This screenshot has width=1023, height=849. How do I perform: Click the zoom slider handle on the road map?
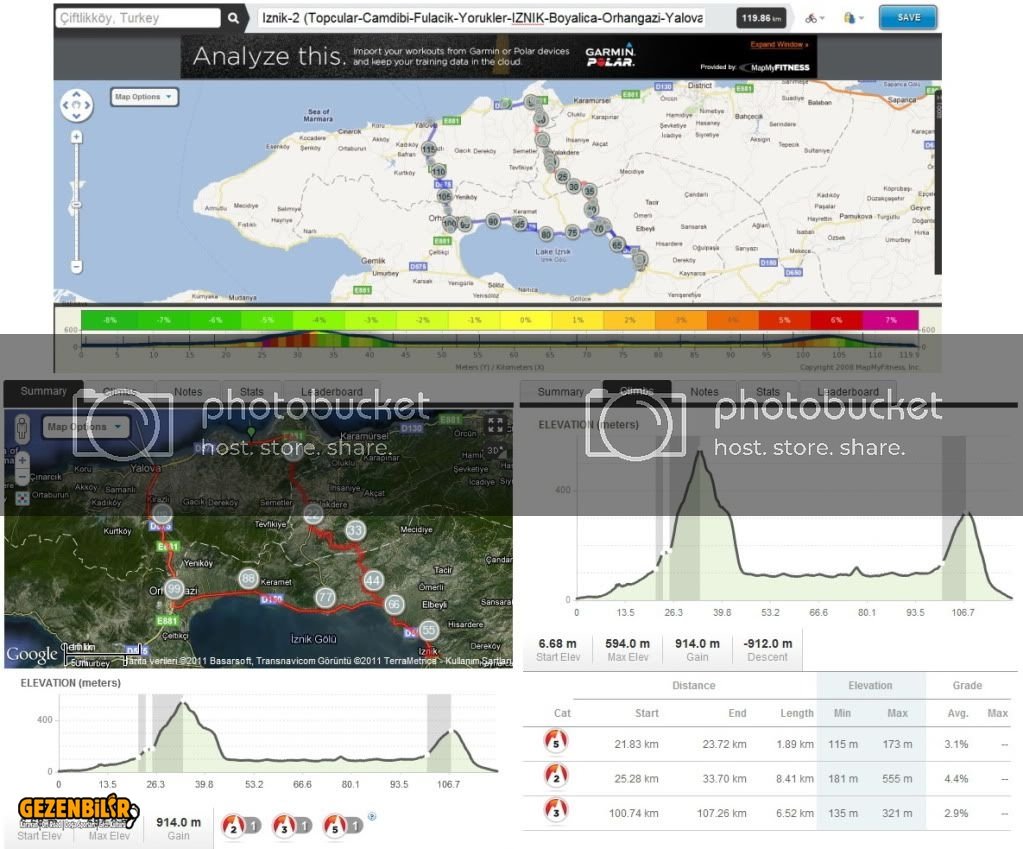pyautogui.click(x=76, y=205)
